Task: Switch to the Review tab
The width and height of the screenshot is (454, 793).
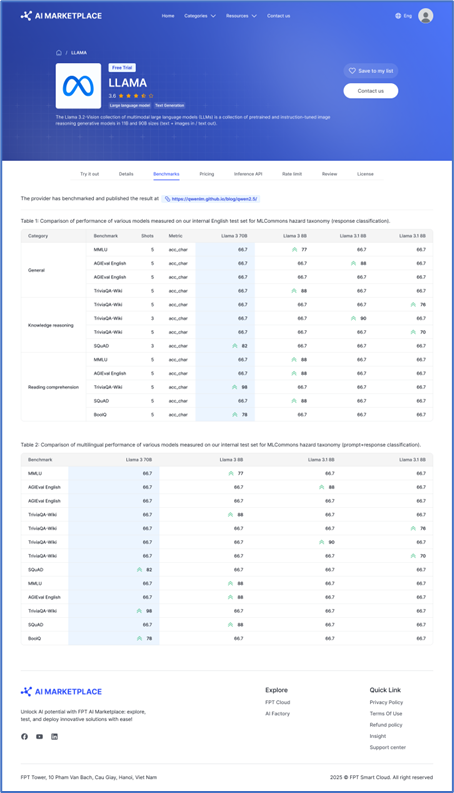Action: point(329,174)
